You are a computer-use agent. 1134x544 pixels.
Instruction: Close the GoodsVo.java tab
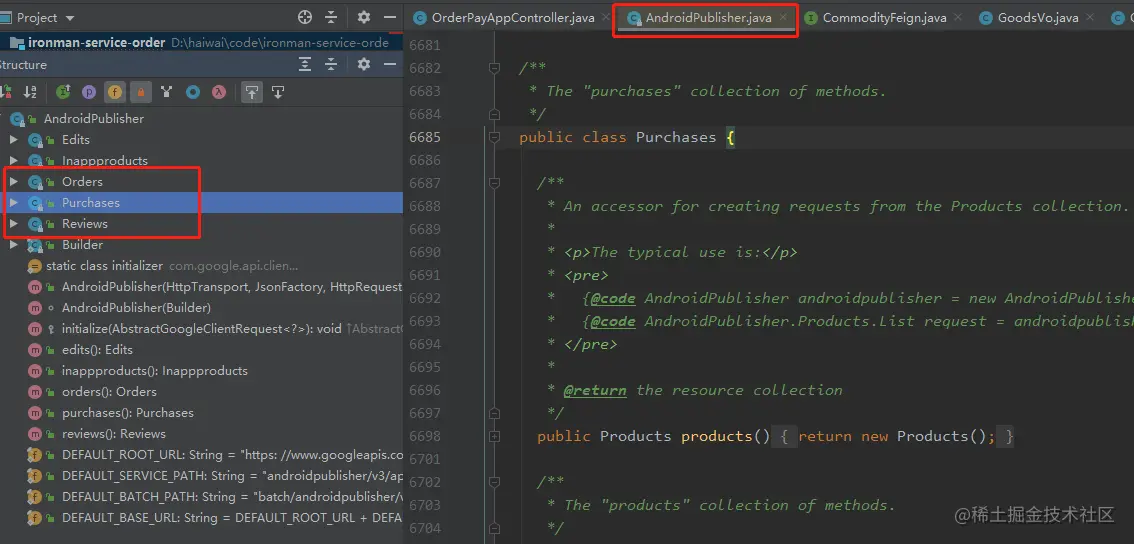point(1089,17)
